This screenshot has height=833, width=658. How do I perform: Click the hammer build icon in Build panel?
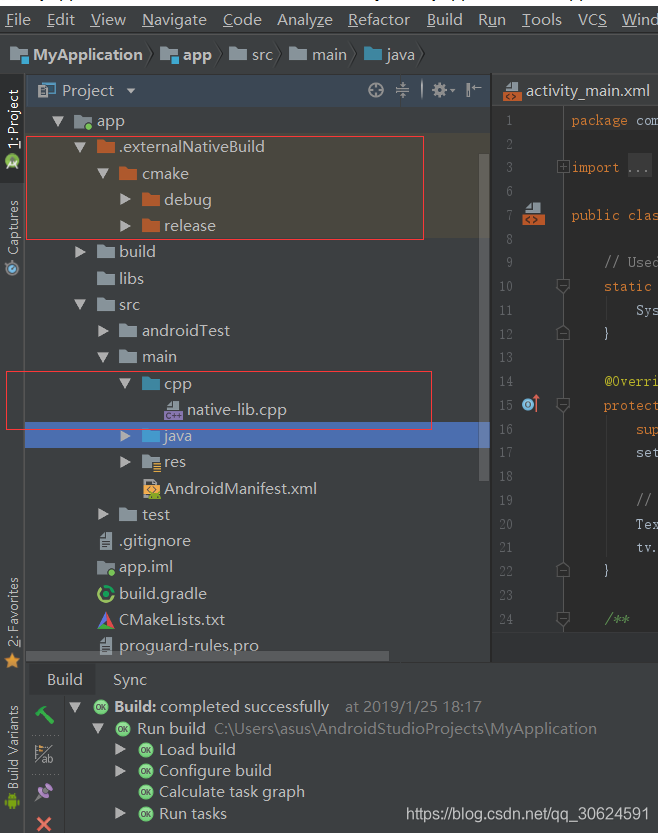[x=45, y=715]
